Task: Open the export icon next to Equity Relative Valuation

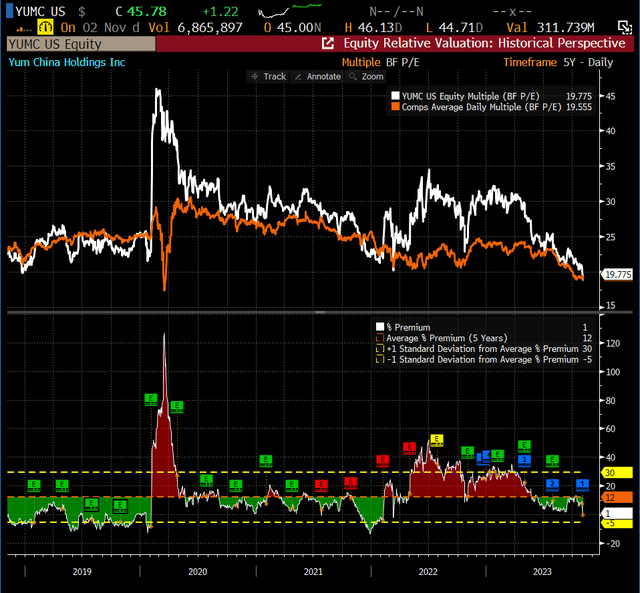Action: [x=328, y=43]
